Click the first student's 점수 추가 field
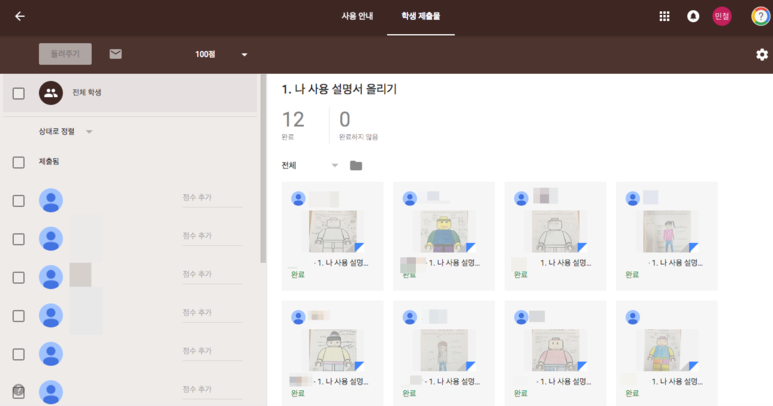 click(212, 198)
